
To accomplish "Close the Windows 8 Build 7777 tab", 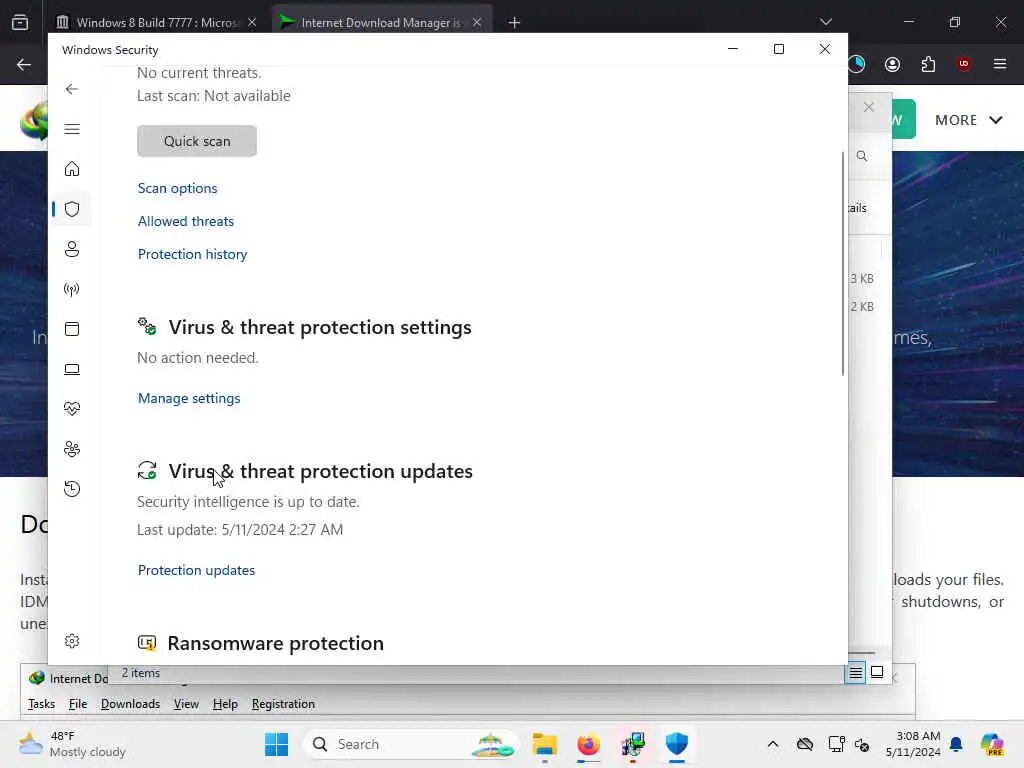I will click(x=252, y=22).
